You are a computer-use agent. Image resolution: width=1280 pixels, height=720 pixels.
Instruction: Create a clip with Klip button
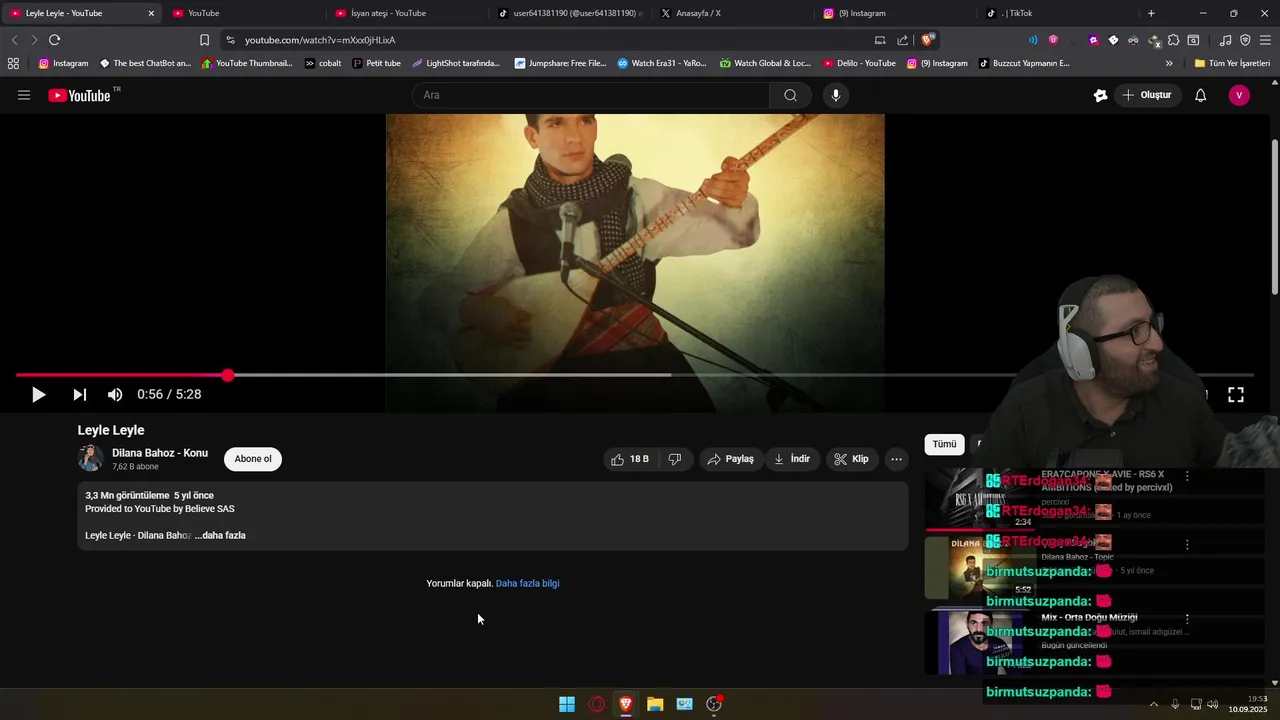pyautogui.click(x=852, y=459)
